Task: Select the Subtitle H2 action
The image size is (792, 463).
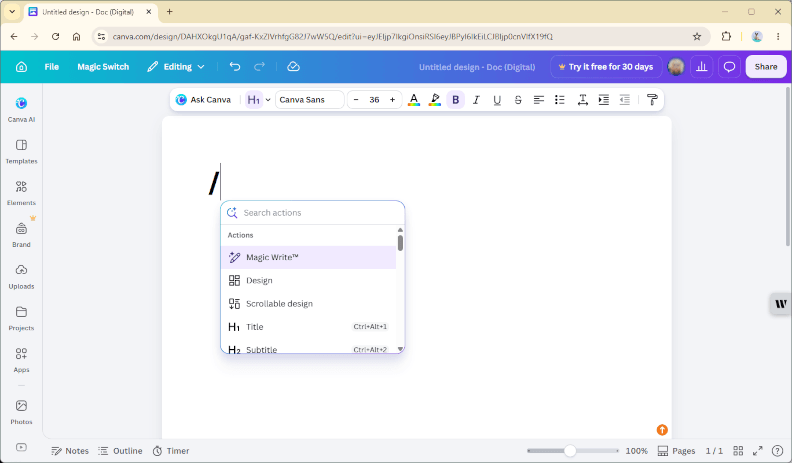Action: (309, 348)
